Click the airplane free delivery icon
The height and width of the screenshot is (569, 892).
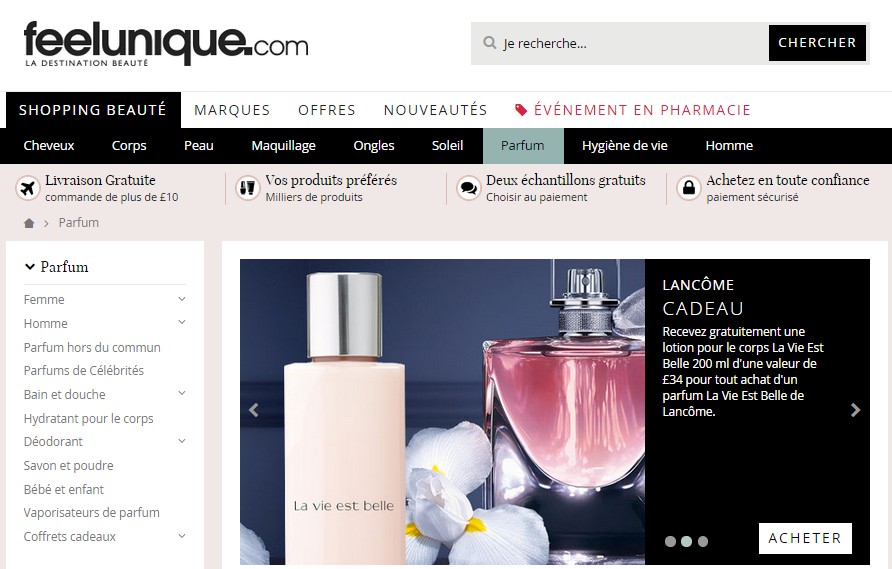coord(27,188)
